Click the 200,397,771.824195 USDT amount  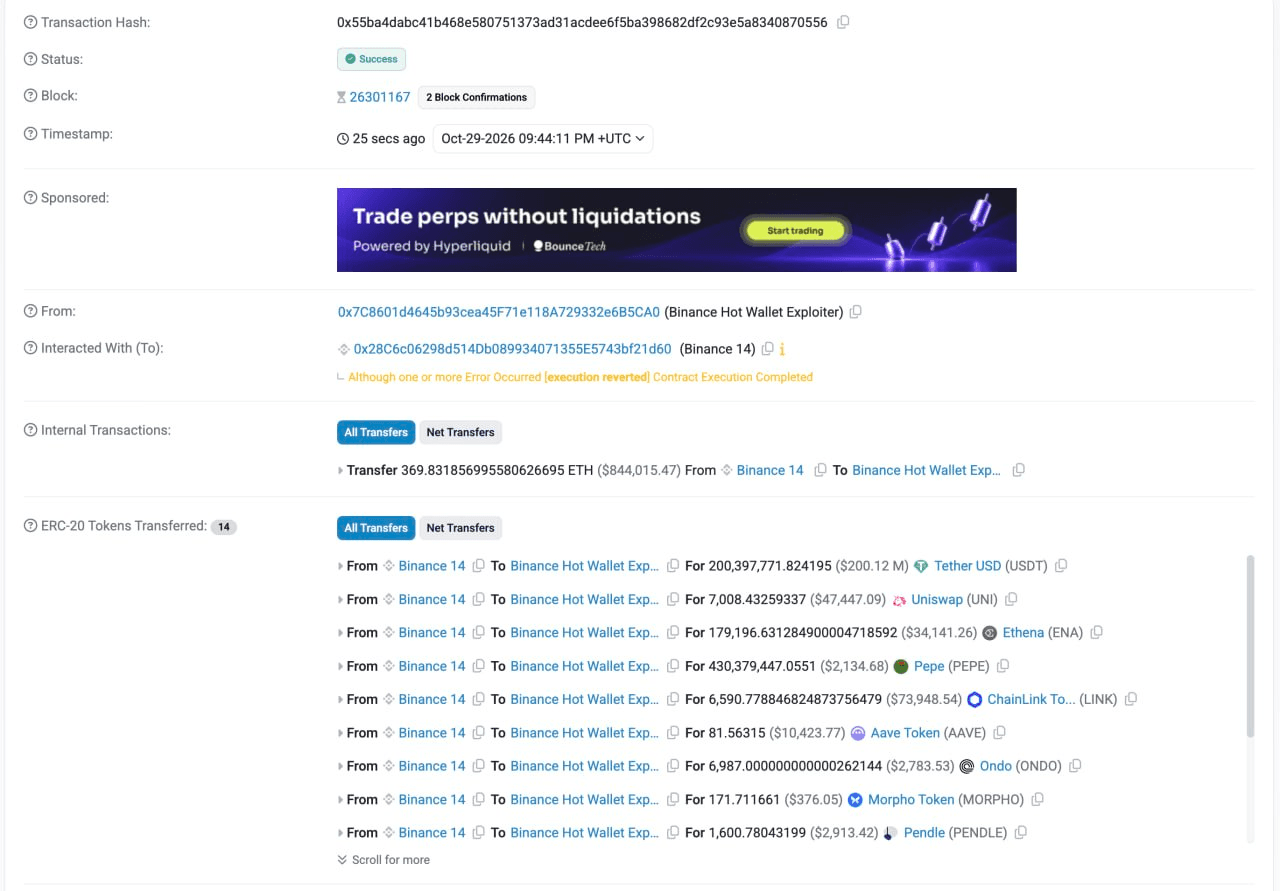tap(771, 566)
